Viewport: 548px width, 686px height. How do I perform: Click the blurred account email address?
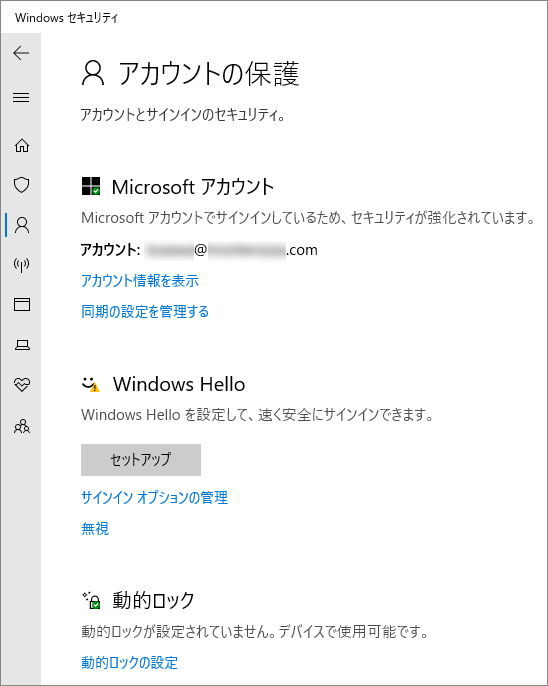click(231, 250)
